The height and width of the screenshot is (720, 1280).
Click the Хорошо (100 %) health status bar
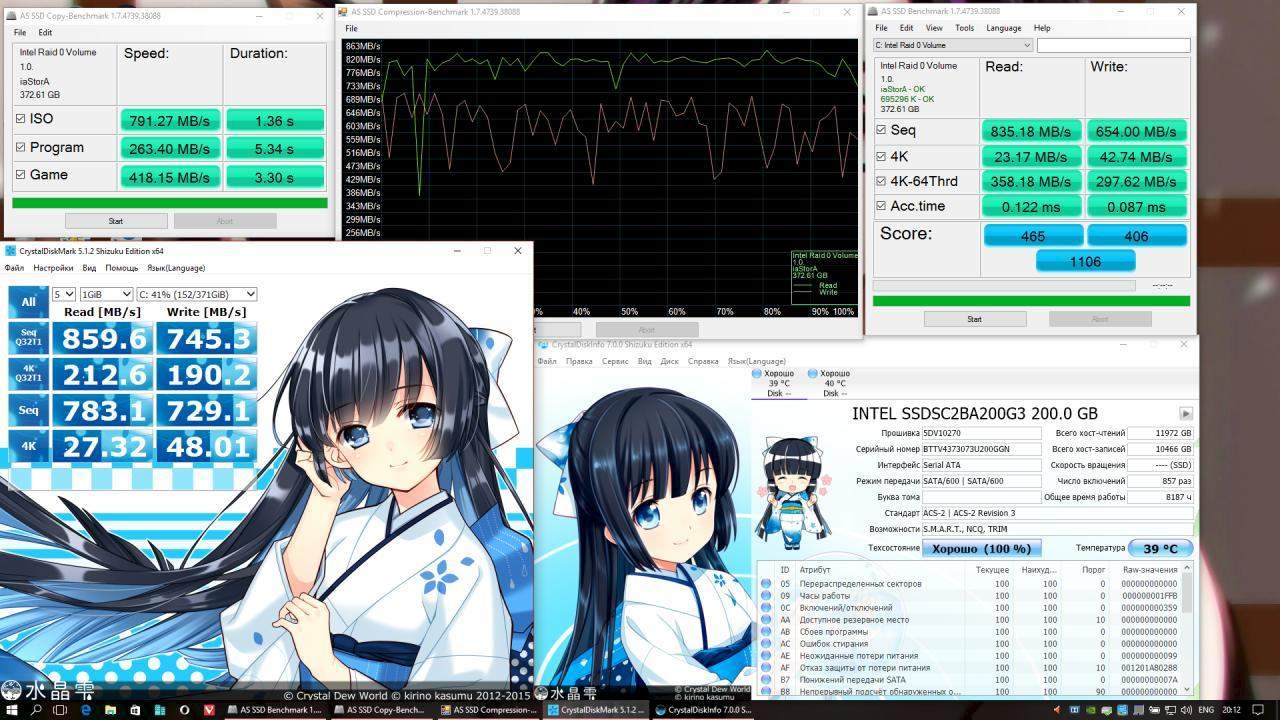click(981, 548)
